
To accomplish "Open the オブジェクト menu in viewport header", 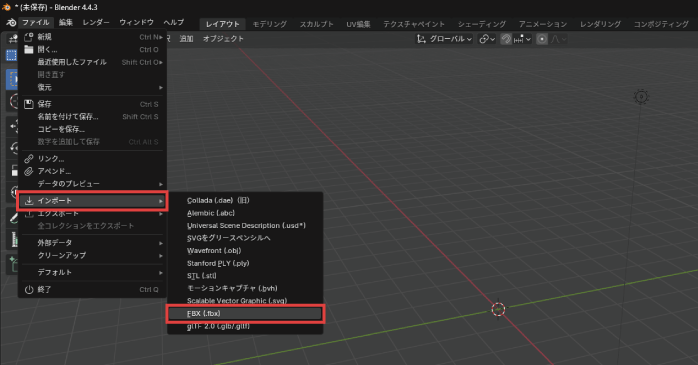I will [223, 39].
